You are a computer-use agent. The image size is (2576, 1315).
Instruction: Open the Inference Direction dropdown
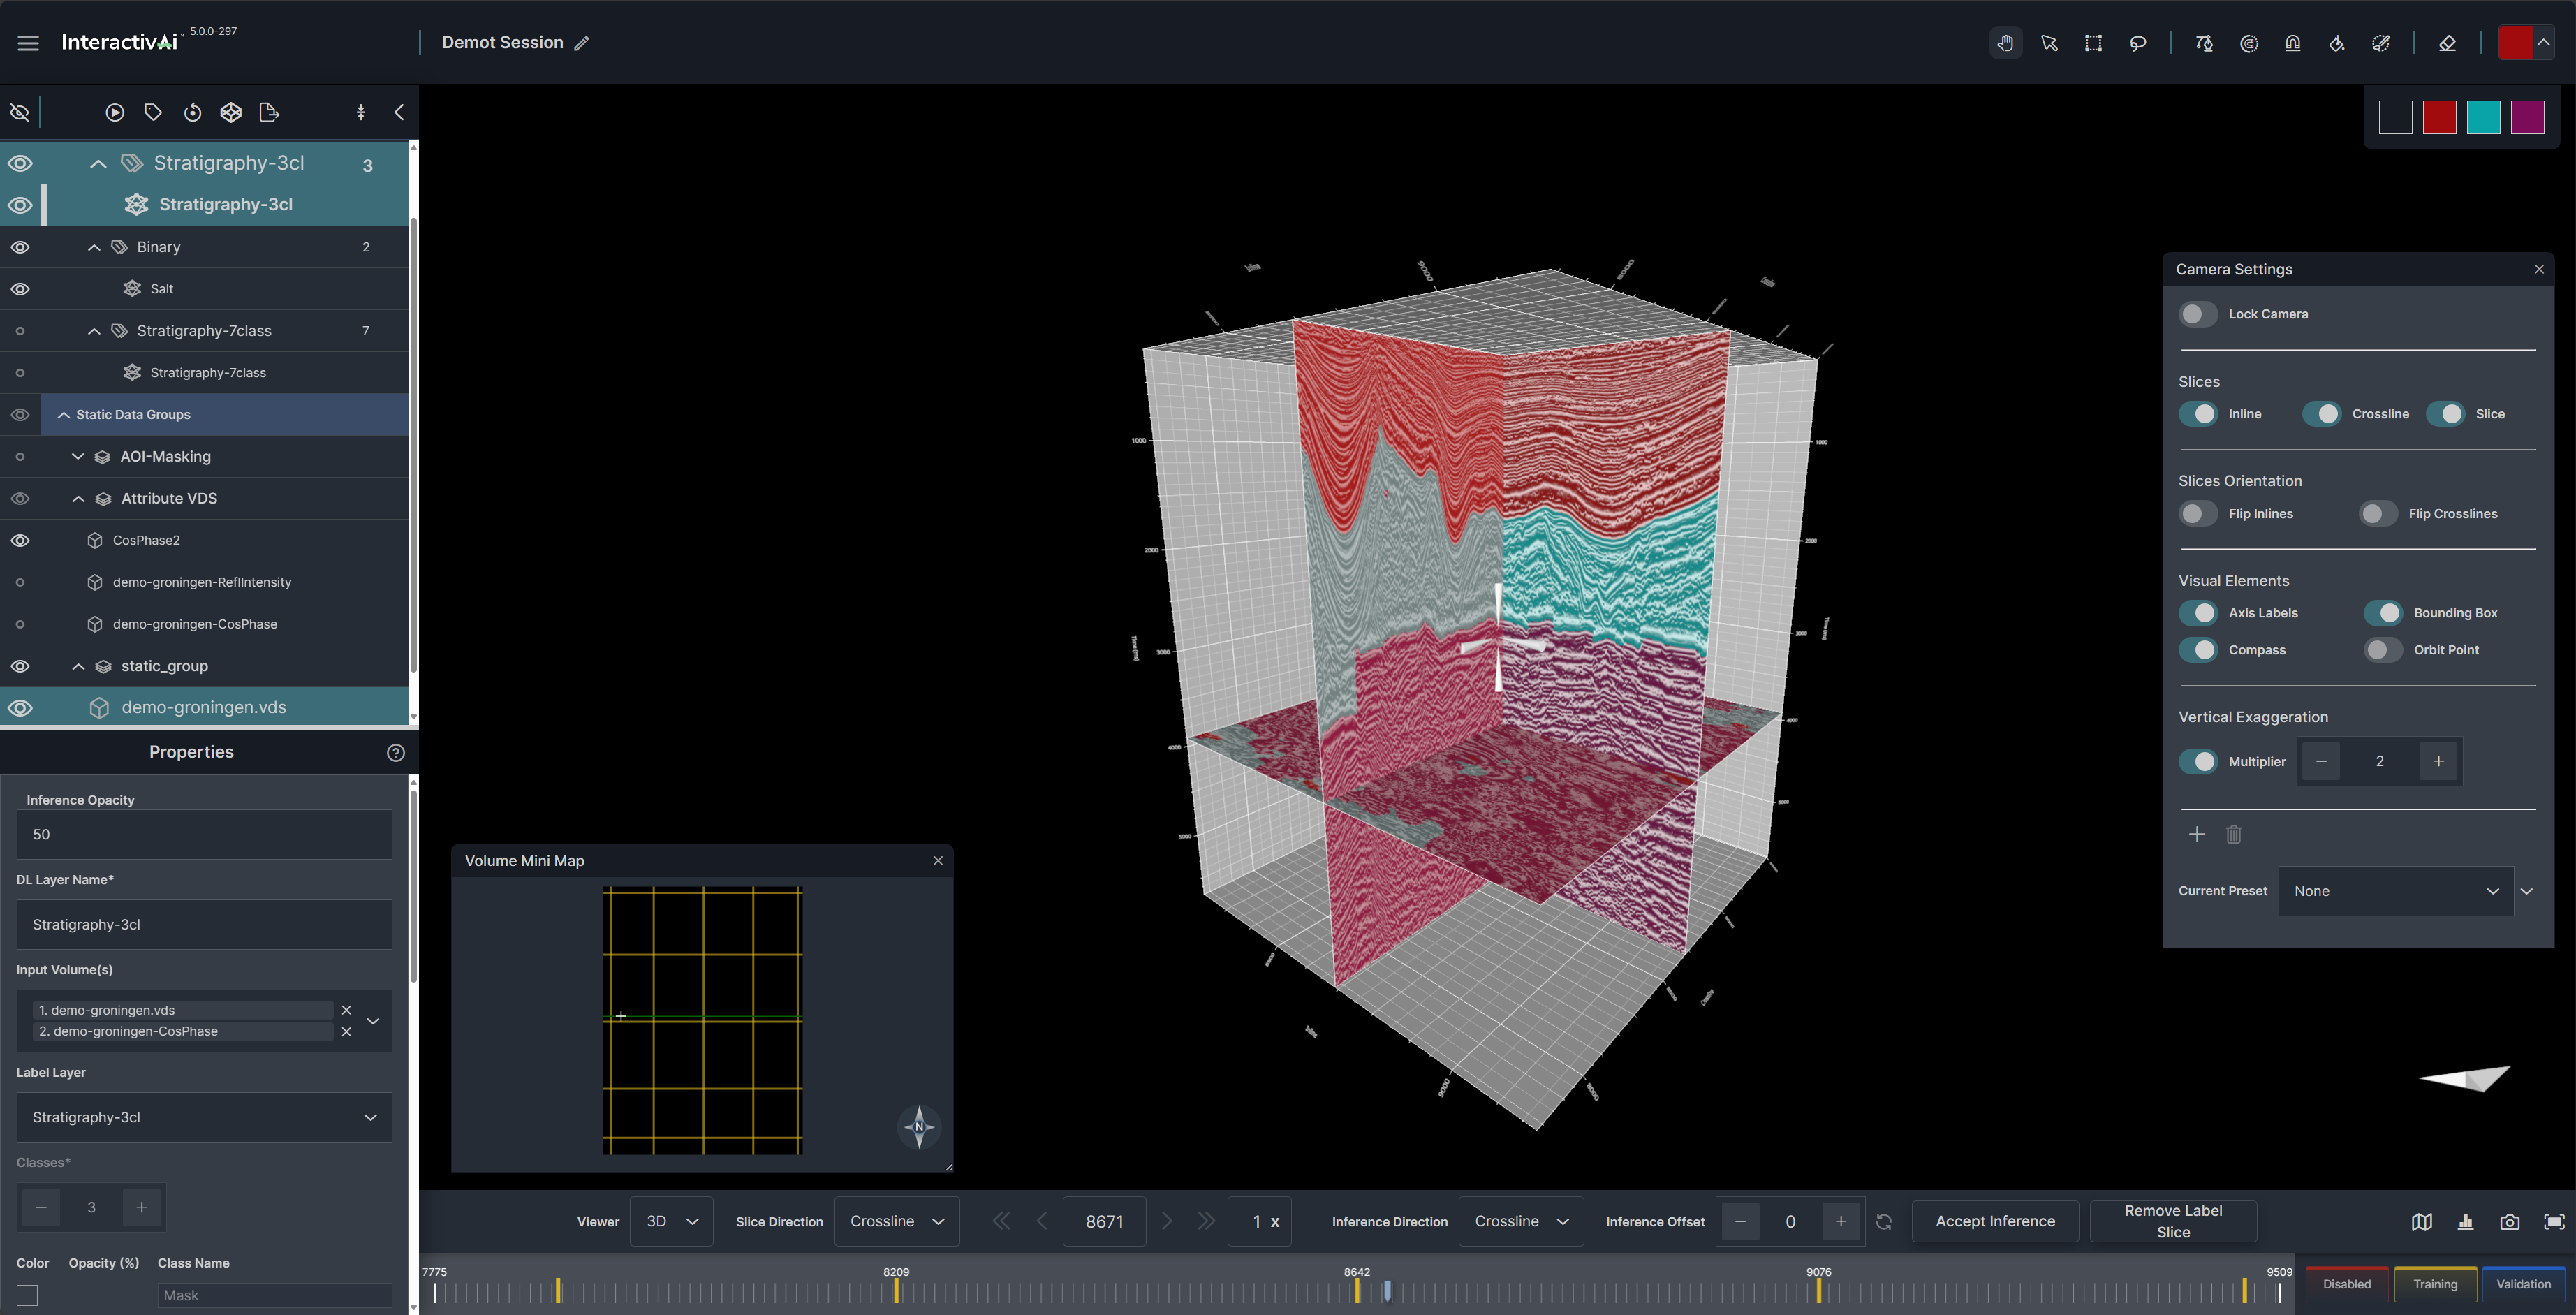point(1521,1222)
